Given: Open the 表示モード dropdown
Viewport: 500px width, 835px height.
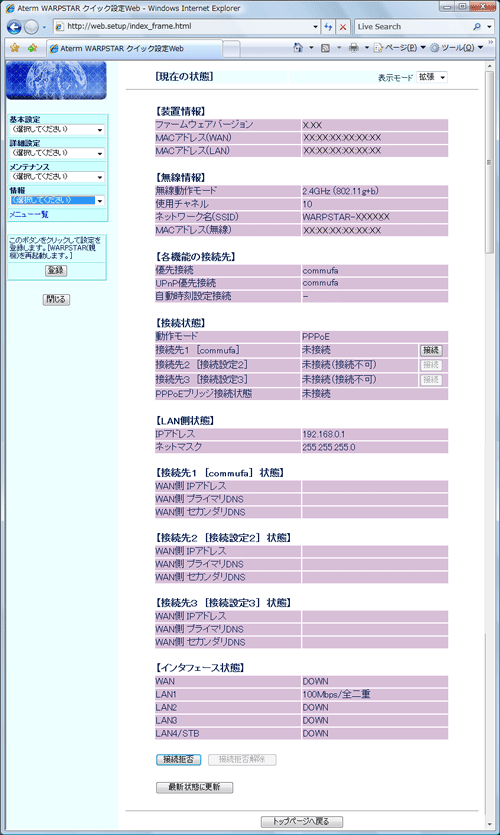Looking at the screenshot, I should (432, 77).
